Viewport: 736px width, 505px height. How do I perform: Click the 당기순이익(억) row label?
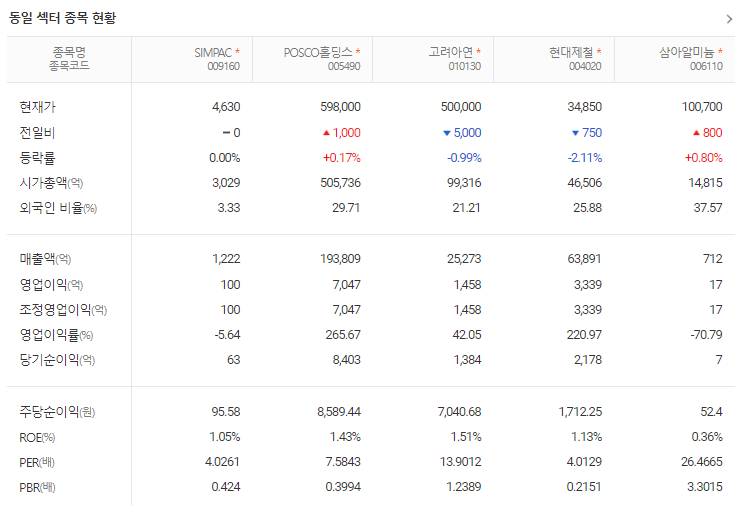click(x=57, y=360)
